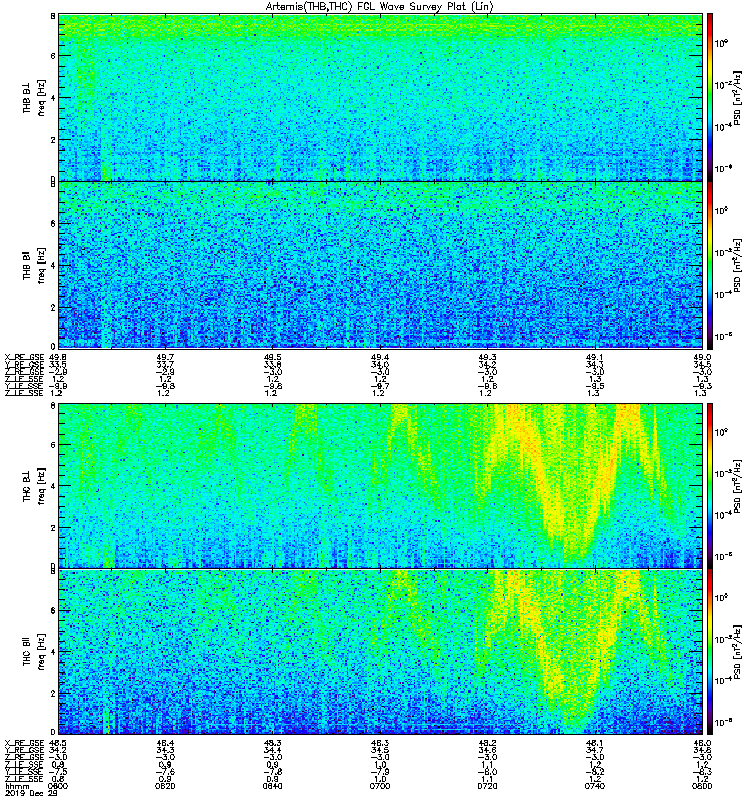Click the X_RE_GSE value 48.0
The height and width of the screenshot is (800, 750).
[x=702, y=743]
